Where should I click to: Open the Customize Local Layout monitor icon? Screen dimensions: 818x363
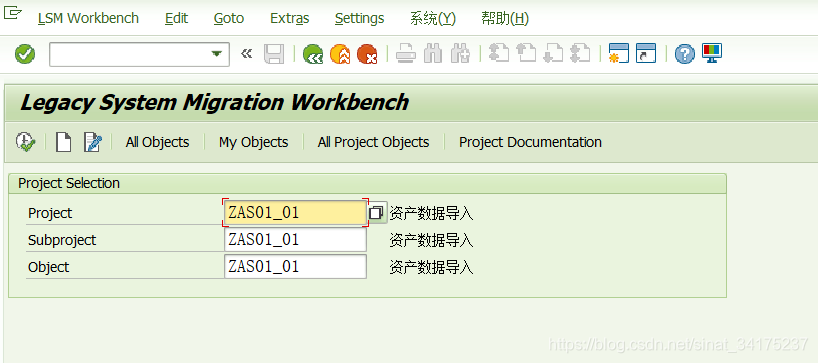(712, 53)
